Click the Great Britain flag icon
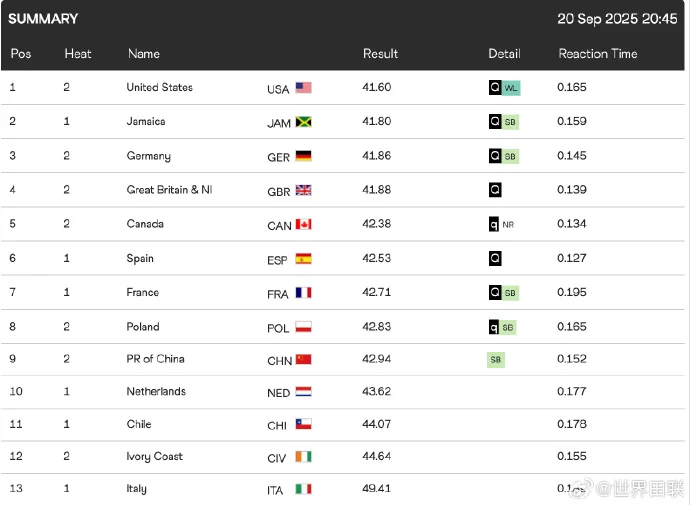This screenshot has width=690, height=505. 304,190
